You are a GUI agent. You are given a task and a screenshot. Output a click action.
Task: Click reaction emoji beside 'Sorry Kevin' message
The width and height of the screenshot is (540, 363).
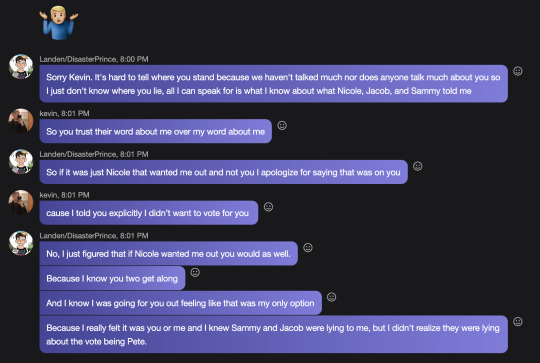(x=518, y=71)
